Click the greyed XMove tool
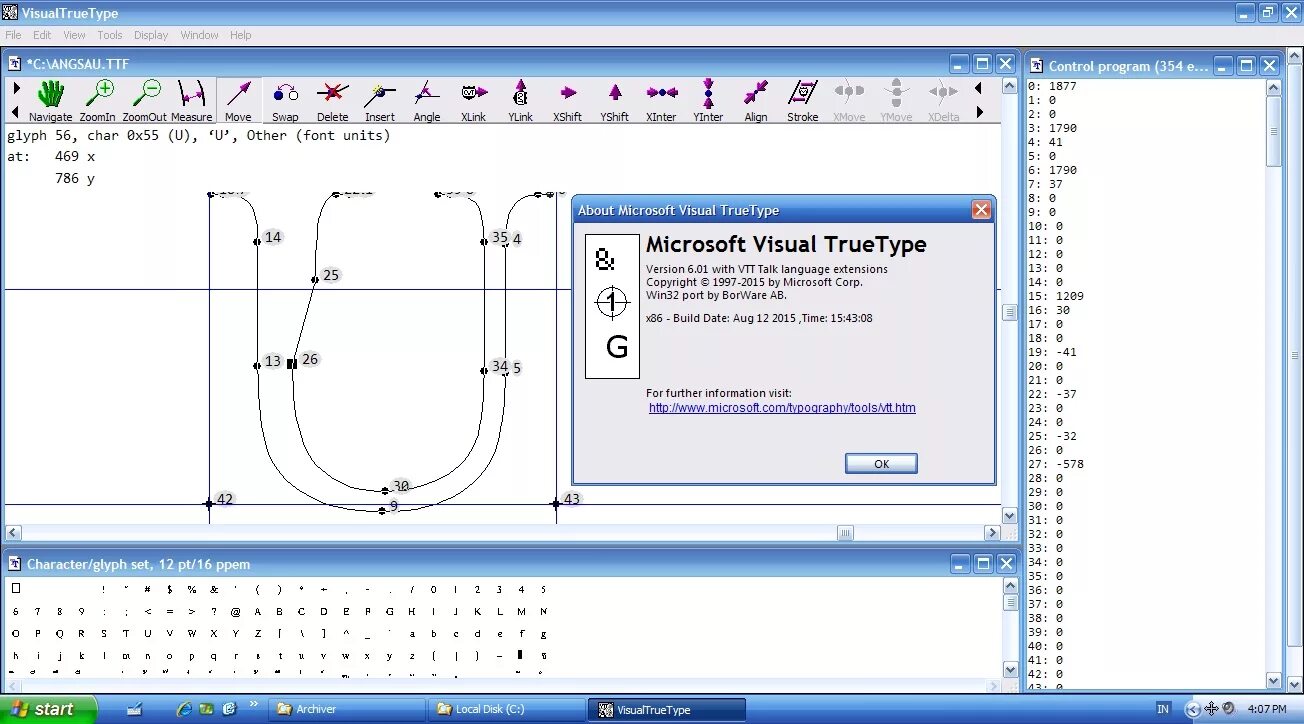The image size is (1304, 724). 849,101
